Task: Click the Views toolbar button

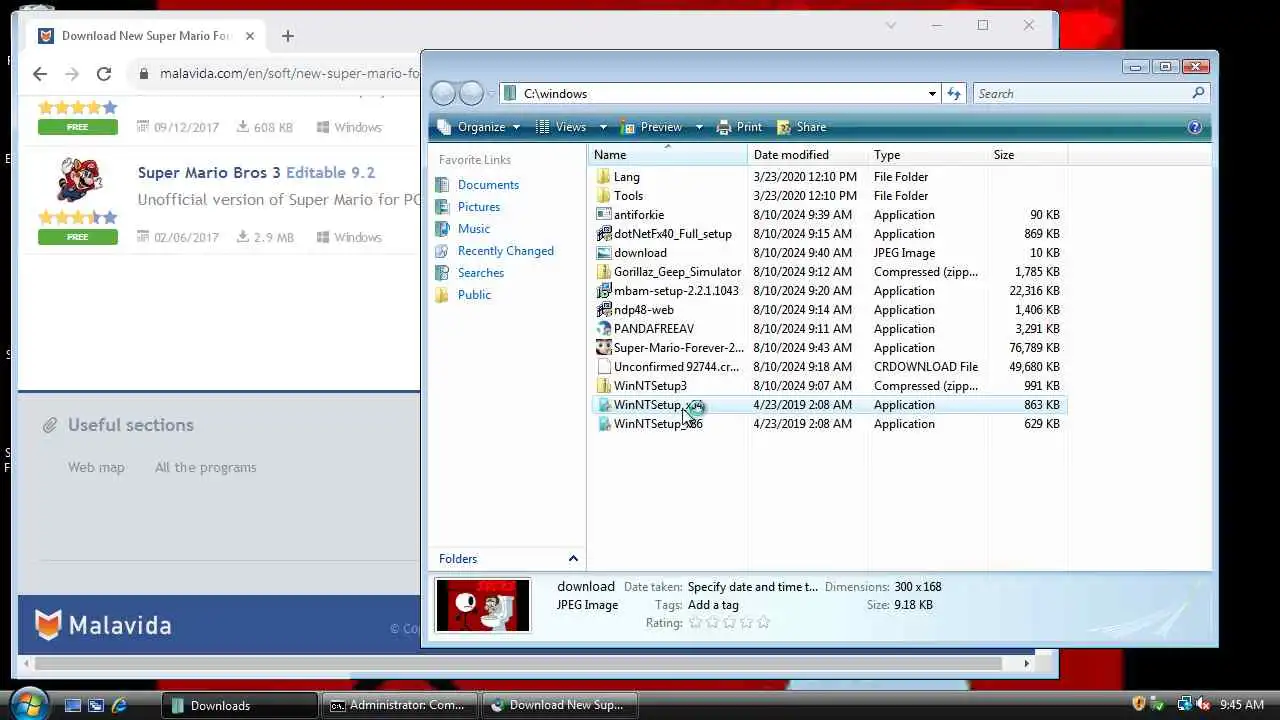Action: point(563,127)
